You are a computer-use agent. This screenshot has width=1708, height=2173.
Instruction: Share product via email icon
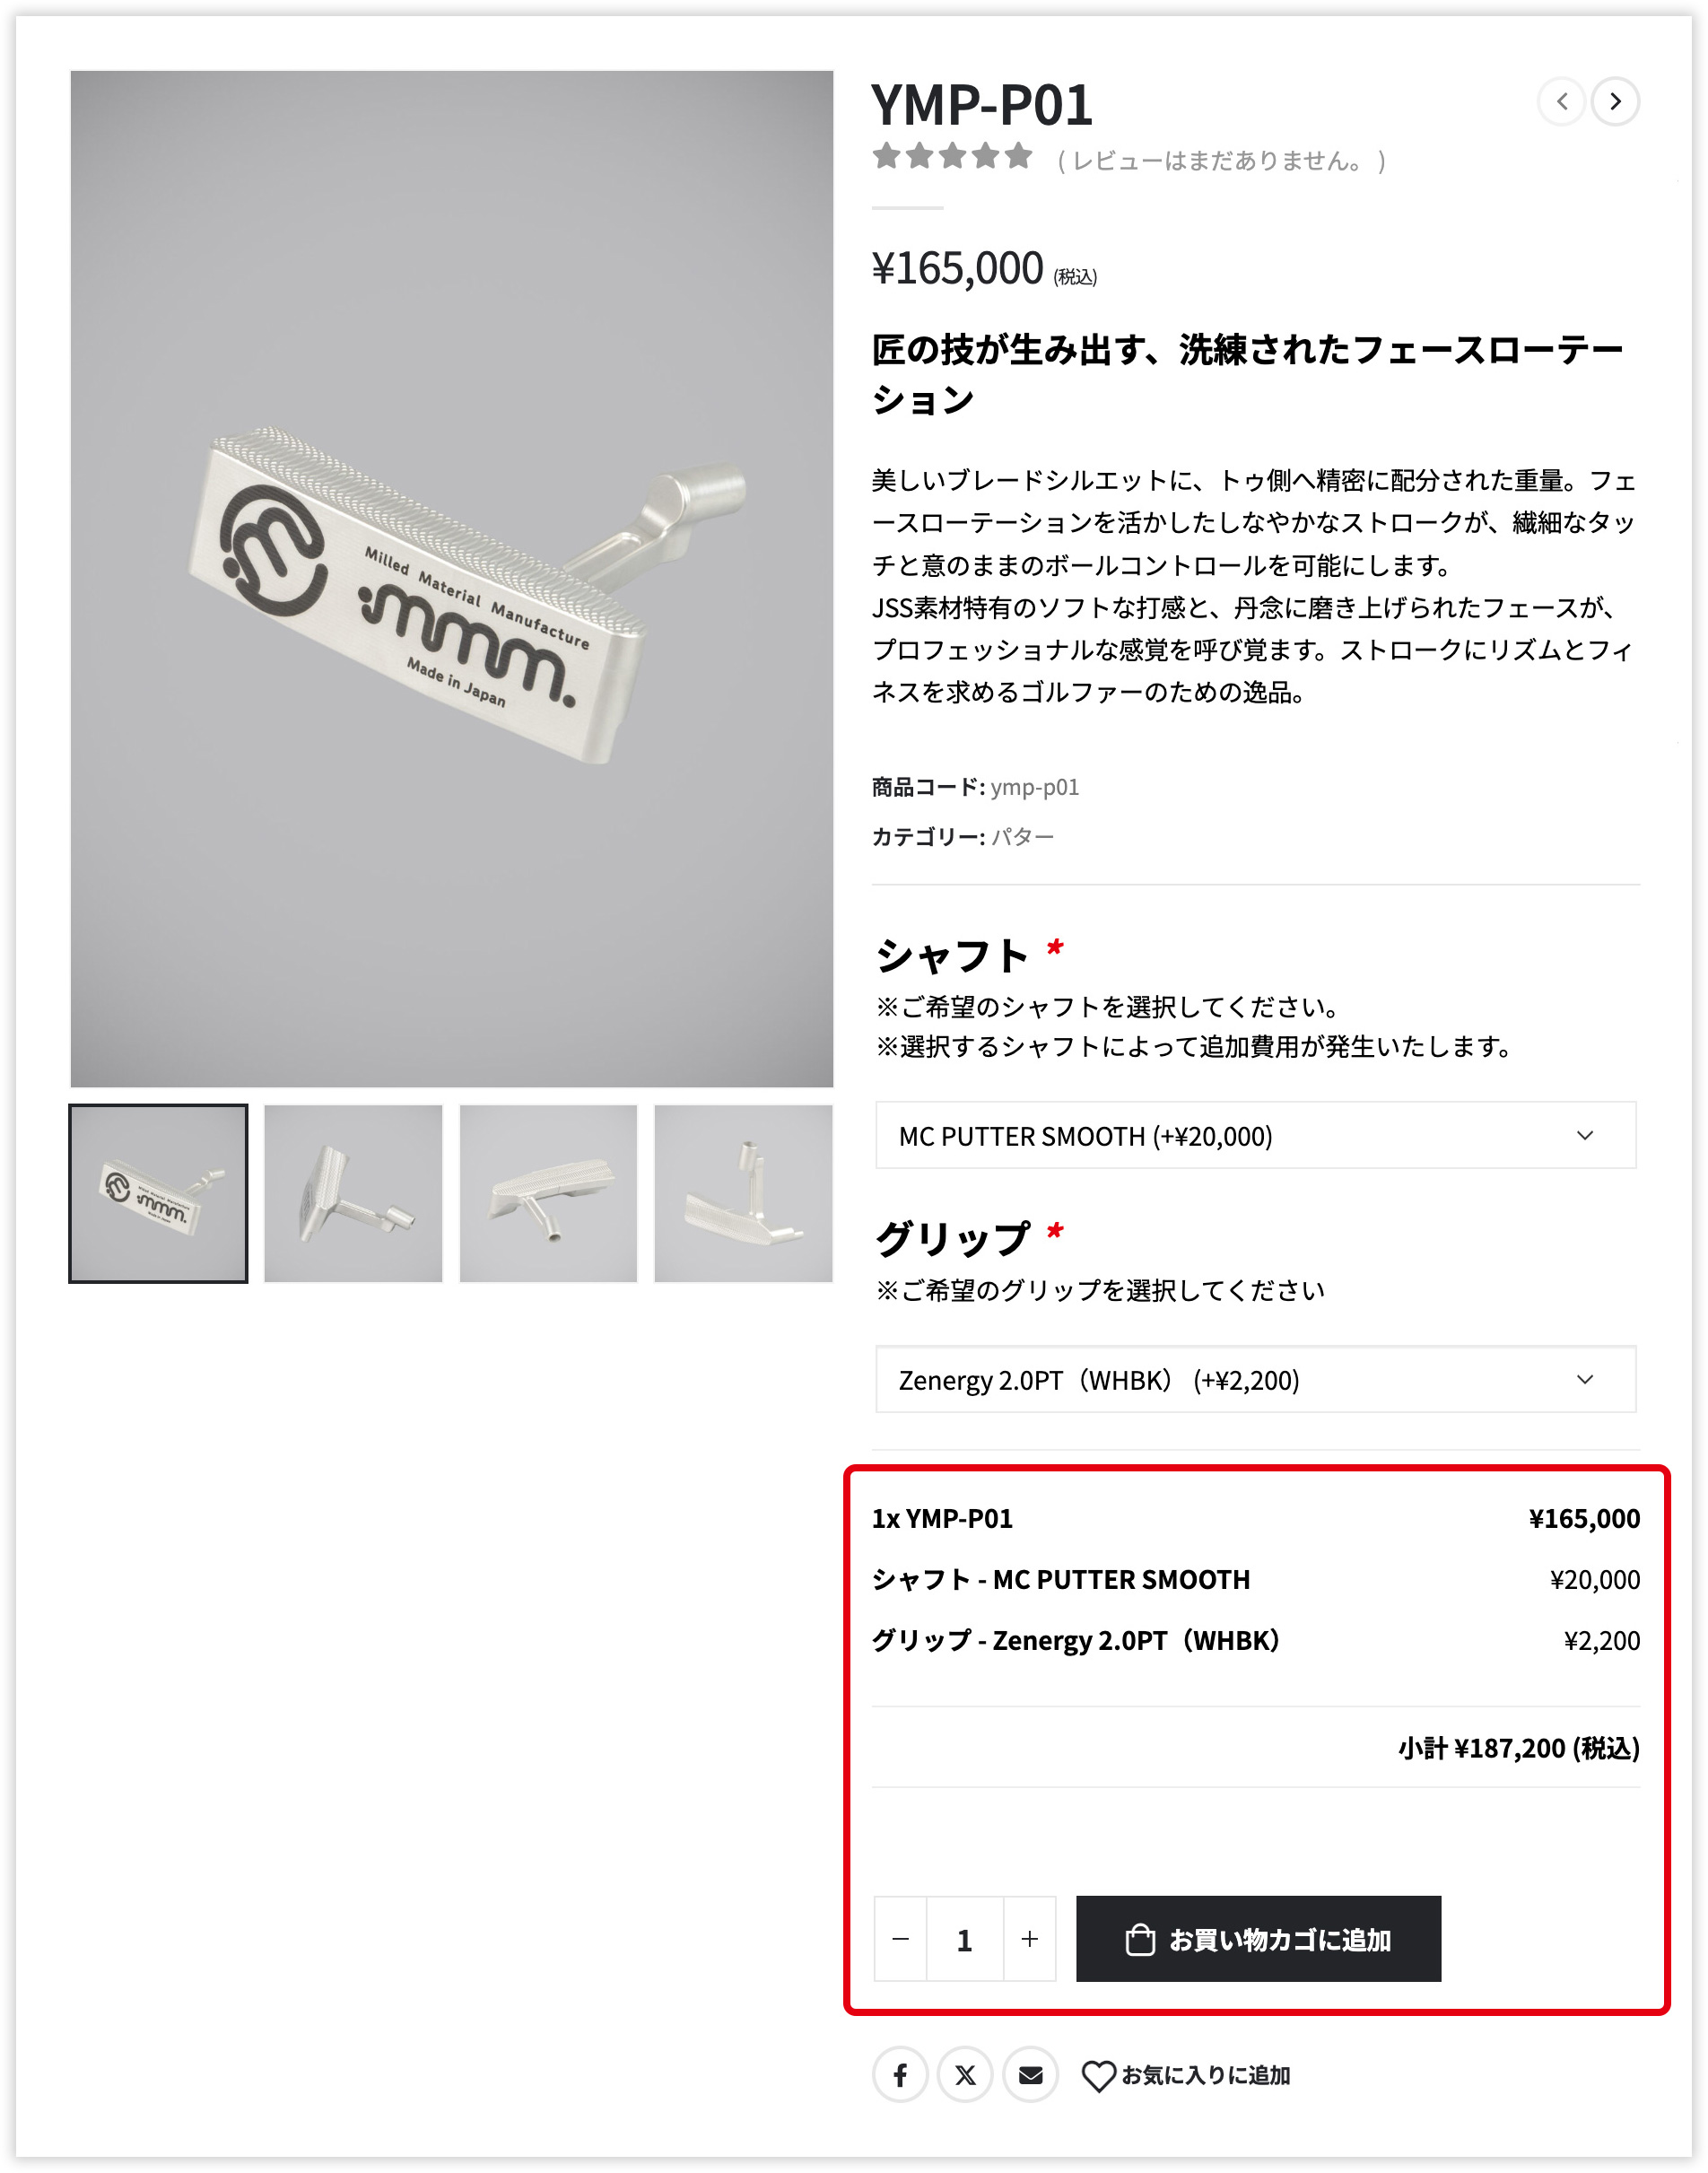(1031, 2075)
